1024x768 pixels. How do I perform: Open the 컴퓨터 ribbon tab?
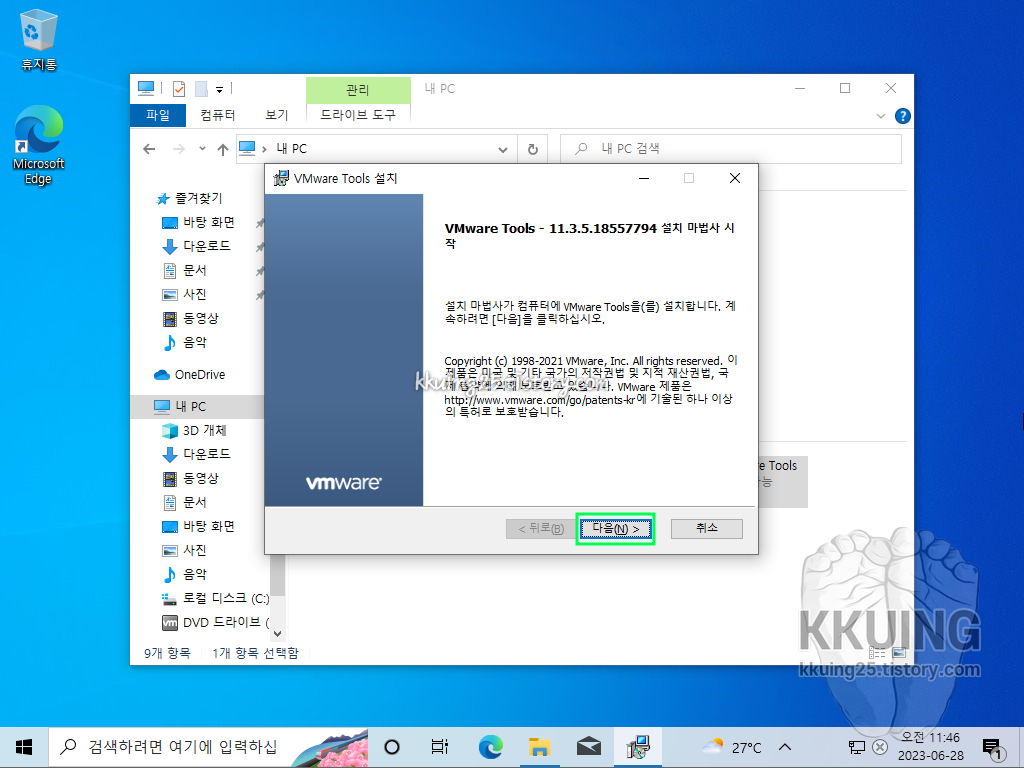pos(217,115)
